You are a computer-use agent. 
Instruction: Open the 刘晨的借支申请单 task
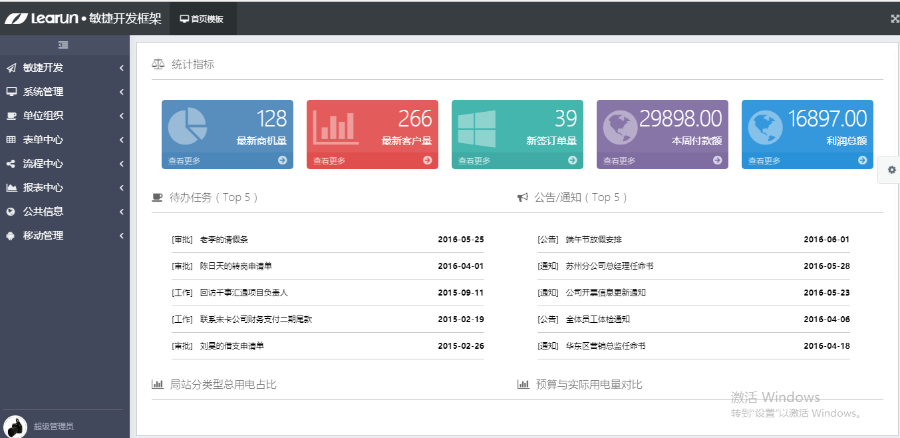point(232,346)
